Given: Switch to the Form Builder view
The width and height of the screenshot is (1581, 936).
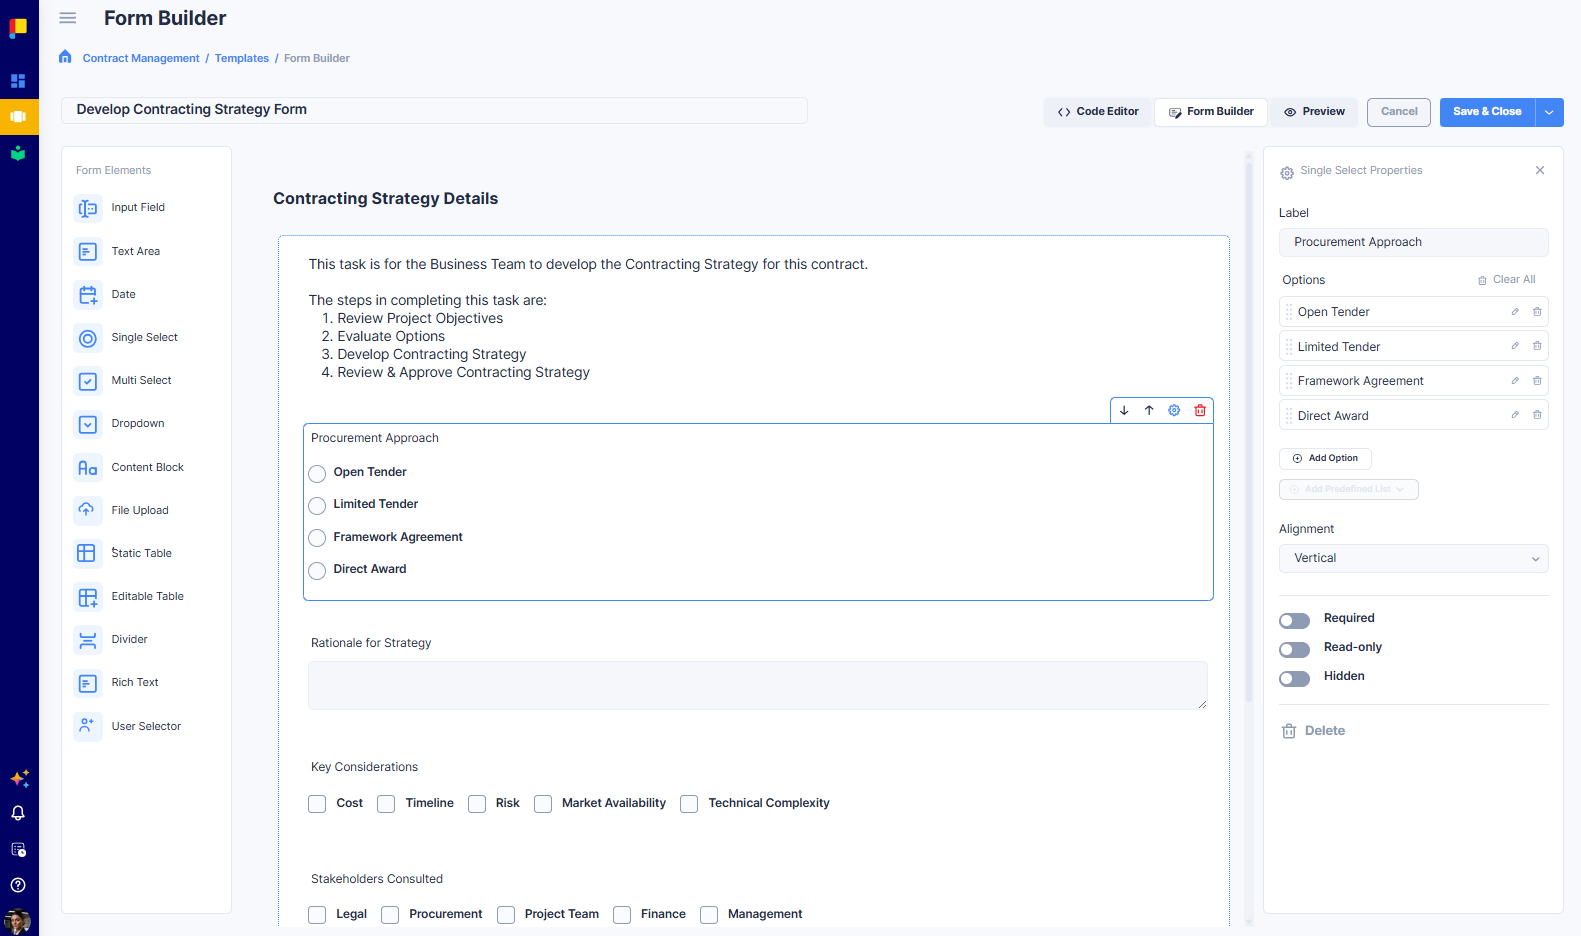Looking at the screenshot, I should (1211, 112).
